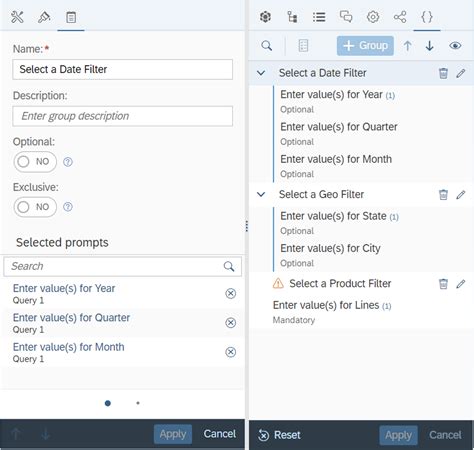Click the search magnifier in the prompts toolbar

coord(267,46)
